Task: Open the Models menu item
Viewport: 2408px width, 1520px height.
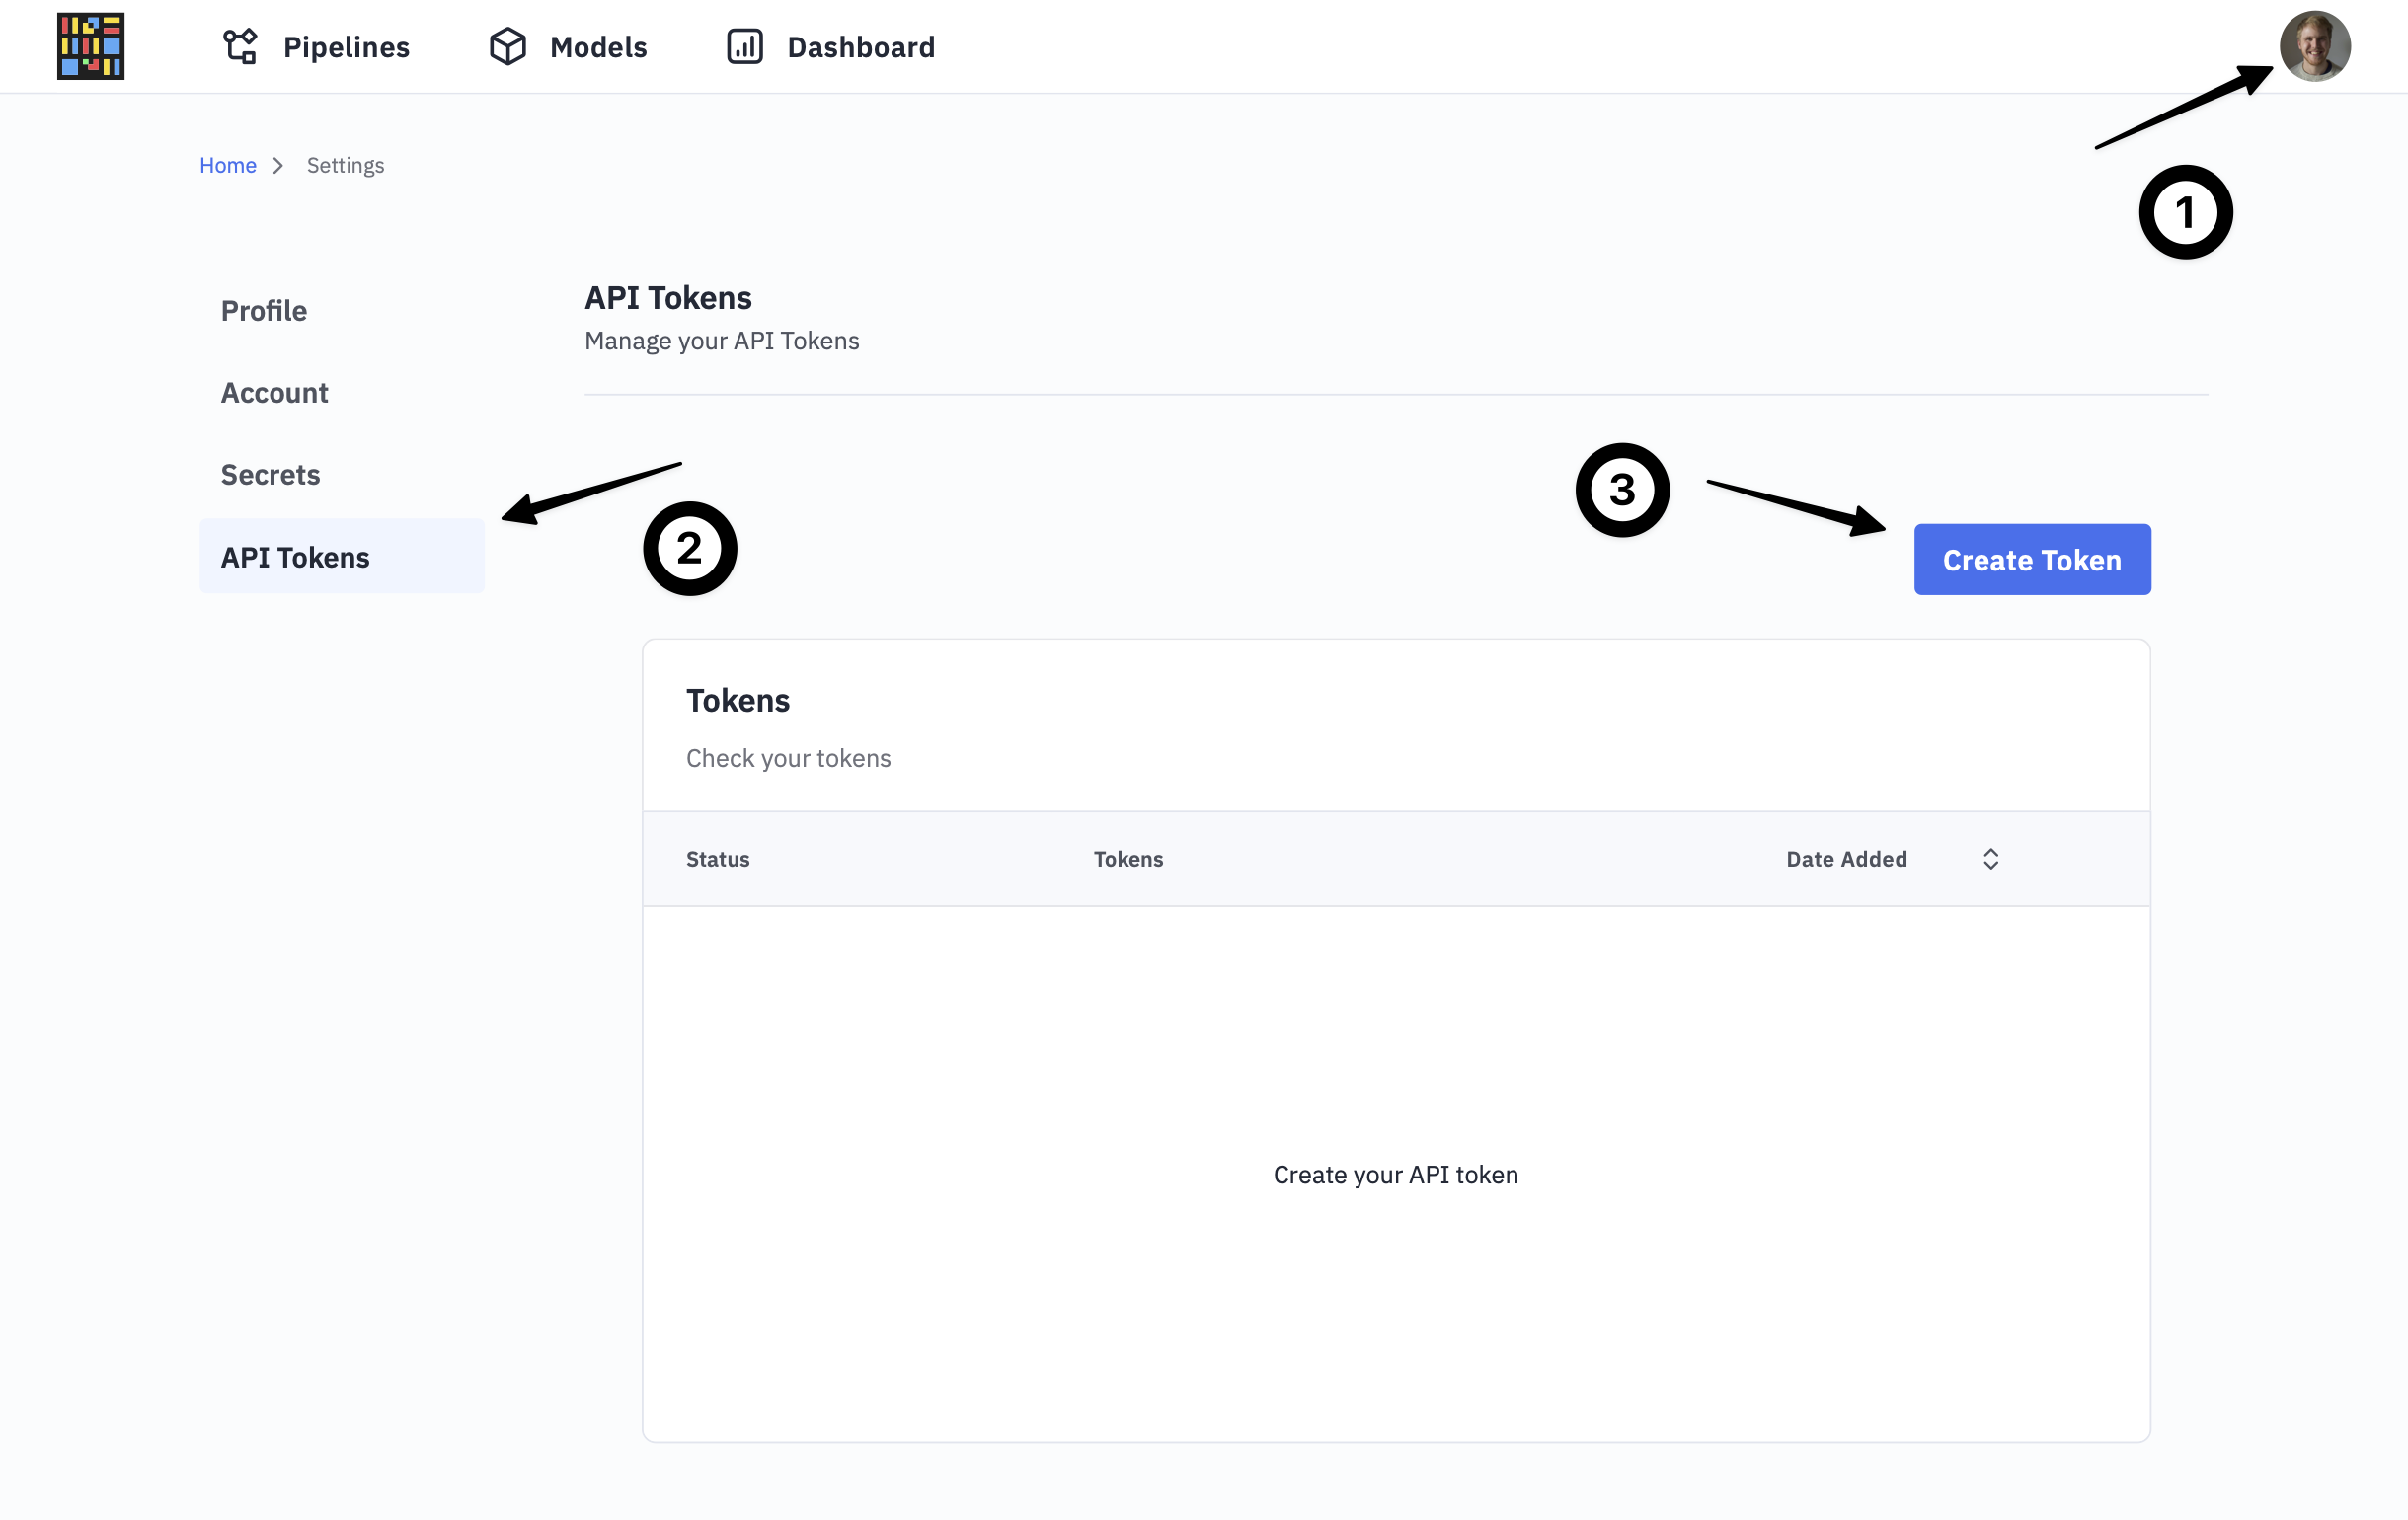Action: point(598,47)
